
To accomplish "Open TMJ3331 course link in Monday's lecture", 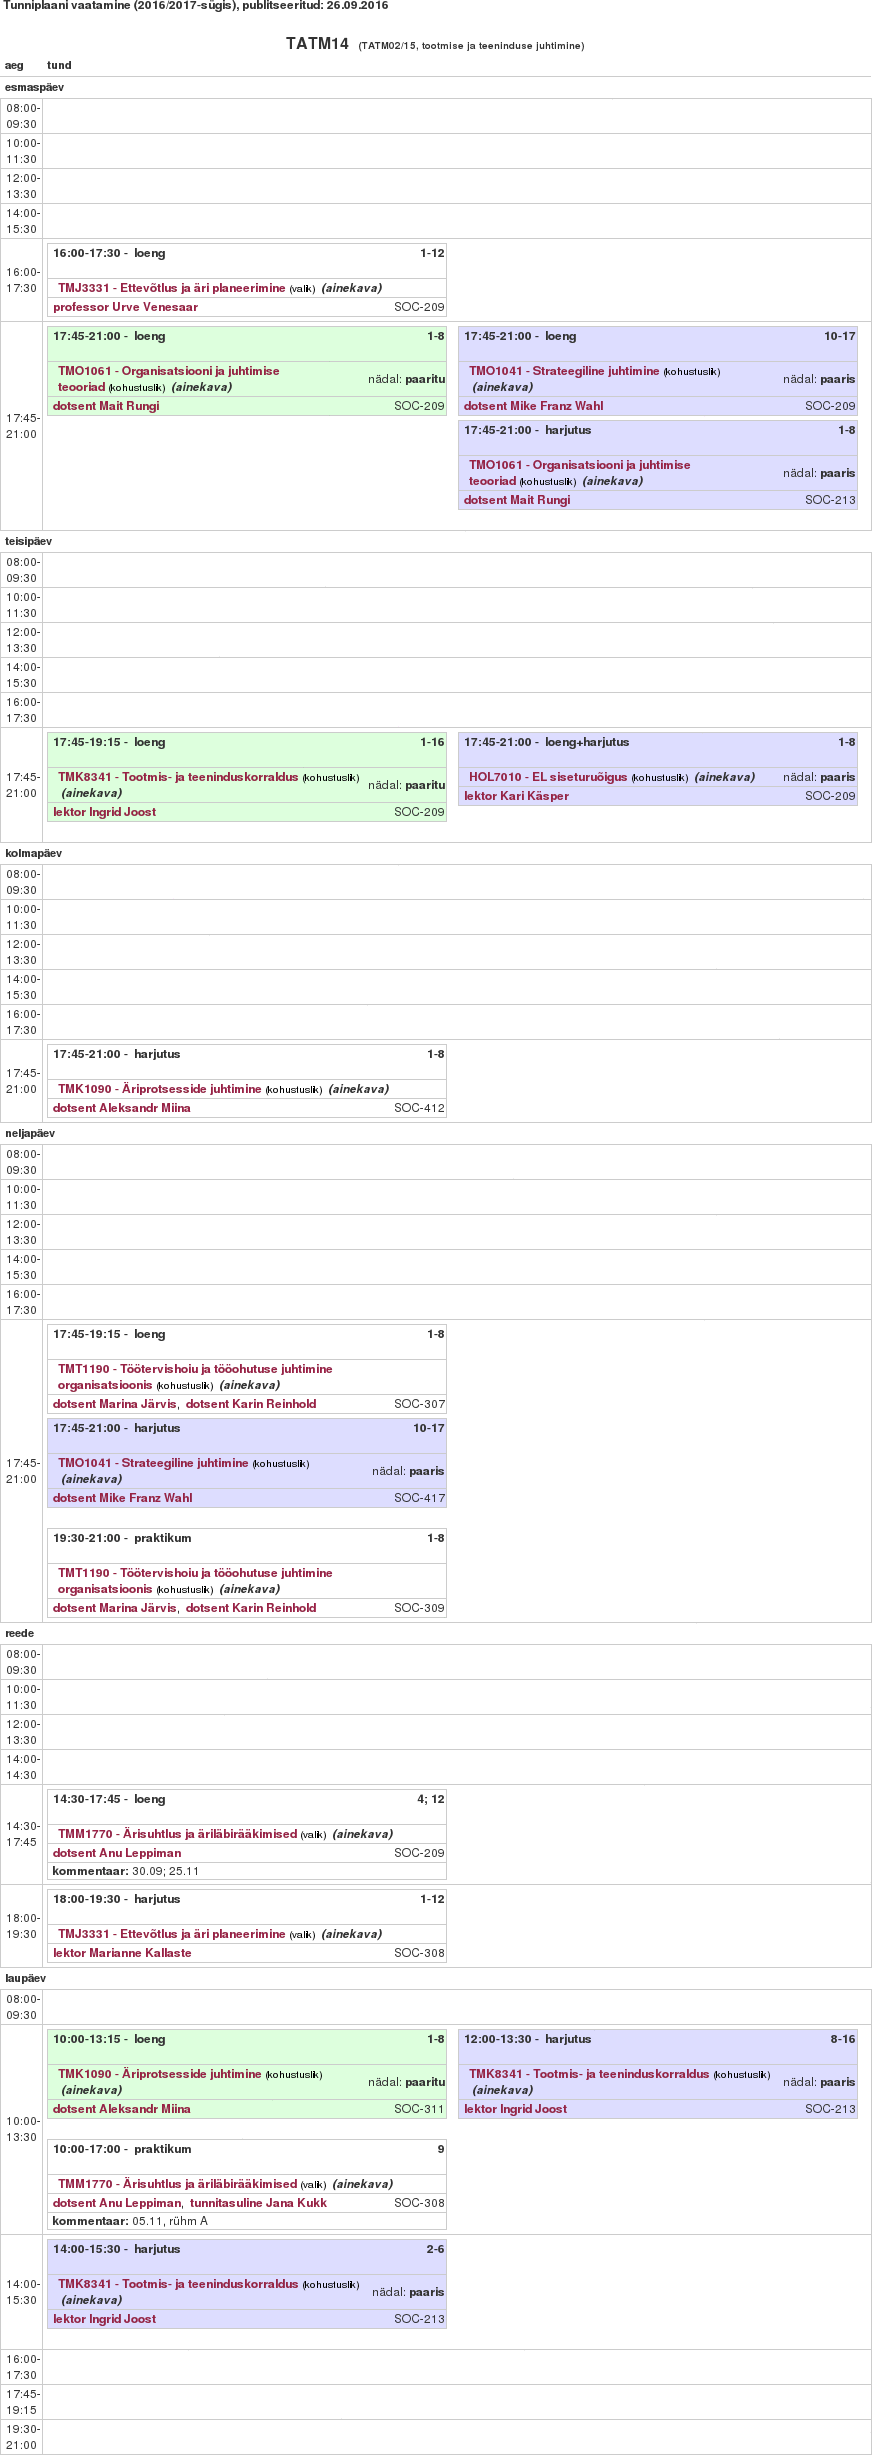I will pos(171,288).
